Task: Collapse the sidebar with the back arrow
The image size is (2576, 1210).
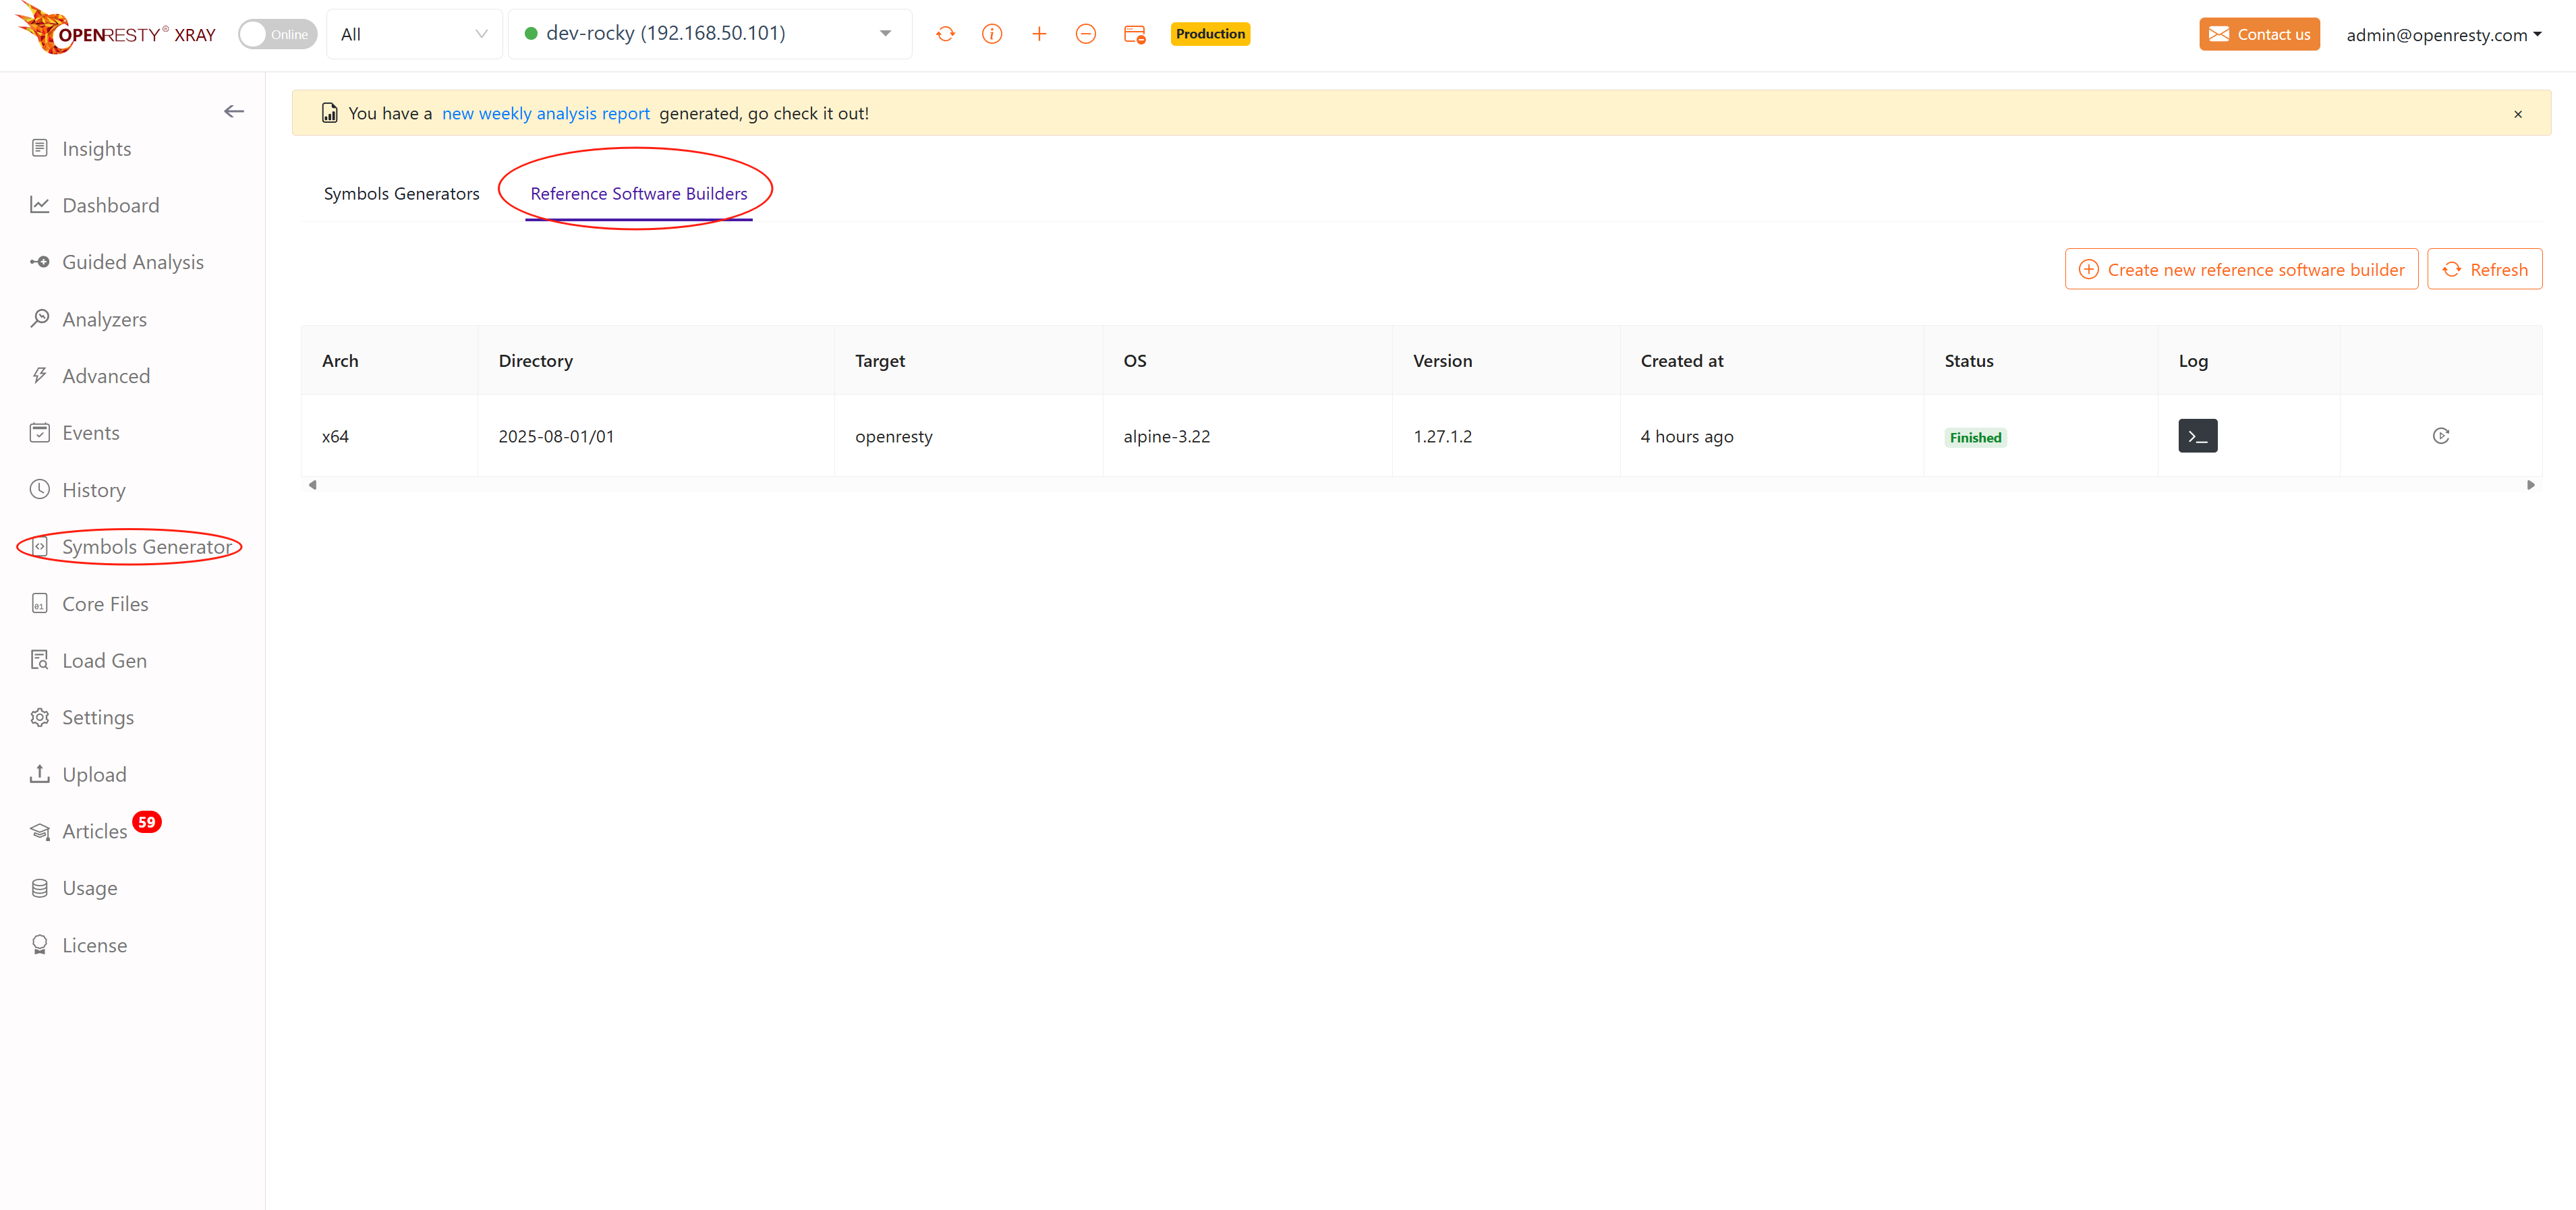Action: coord(234,111)
